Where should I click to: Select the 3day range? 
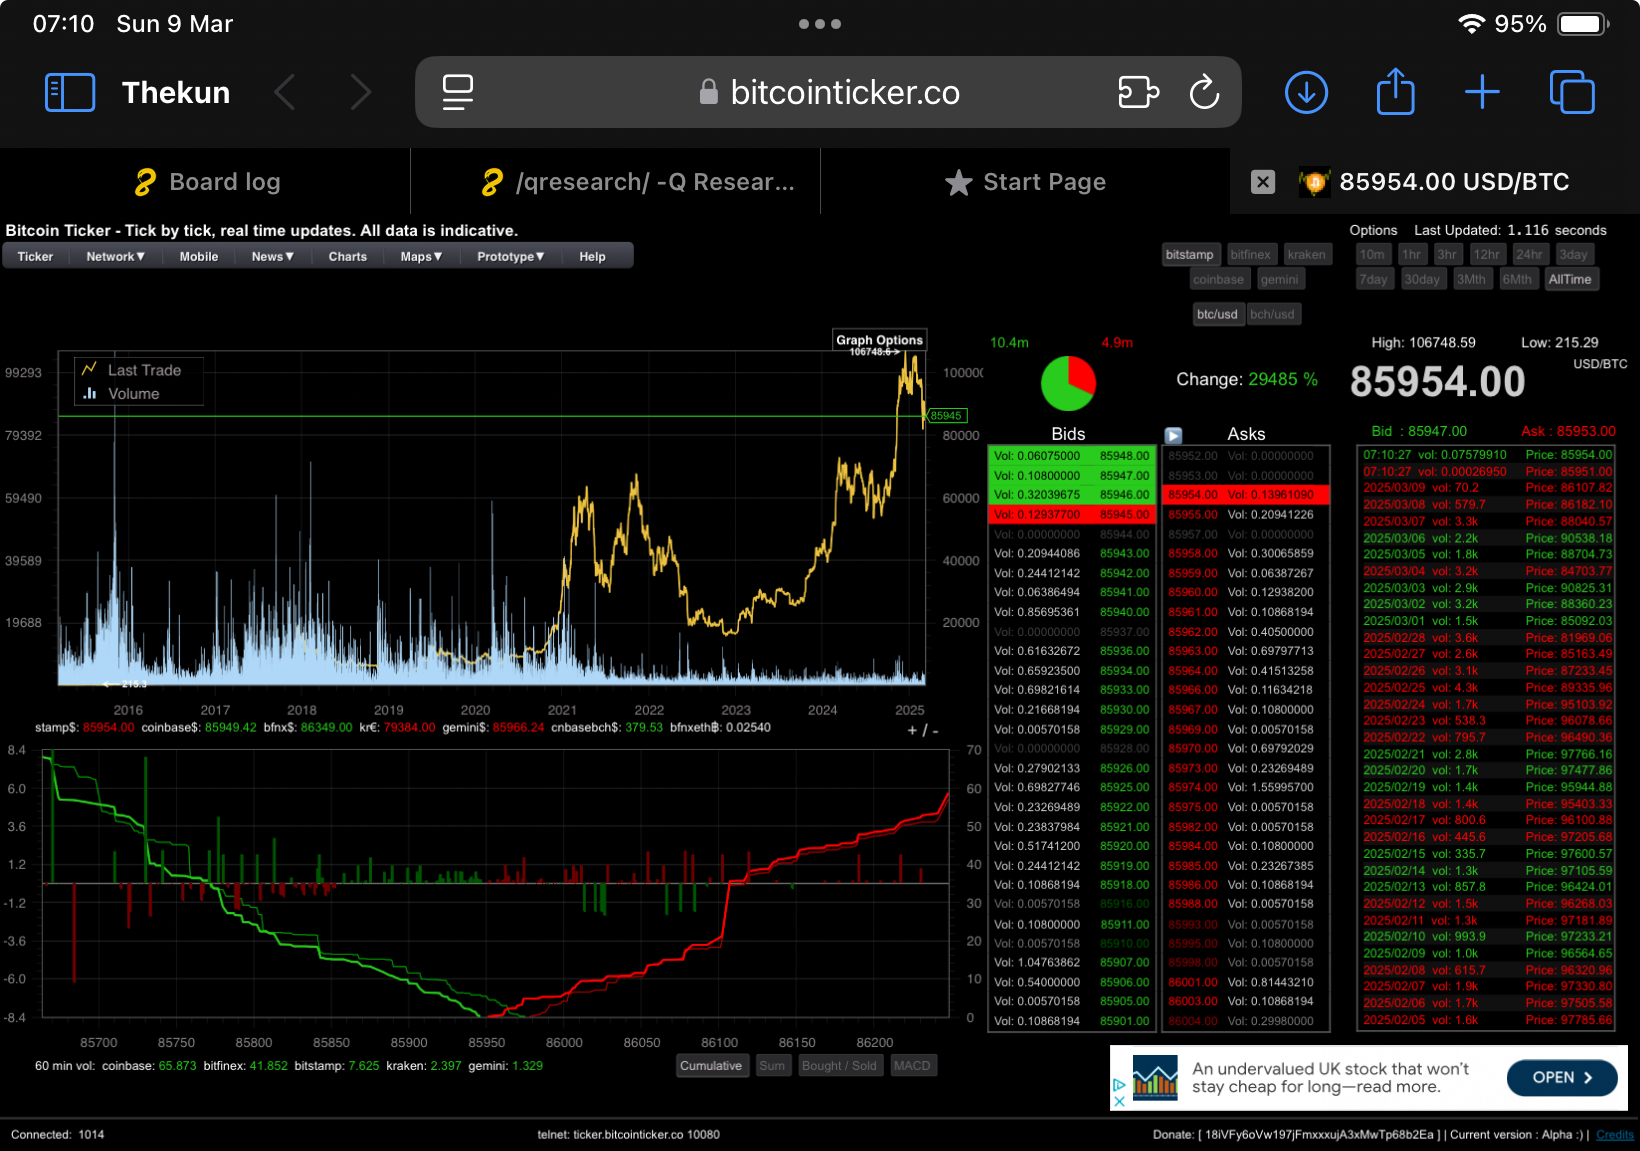[x=1573, y=255]
